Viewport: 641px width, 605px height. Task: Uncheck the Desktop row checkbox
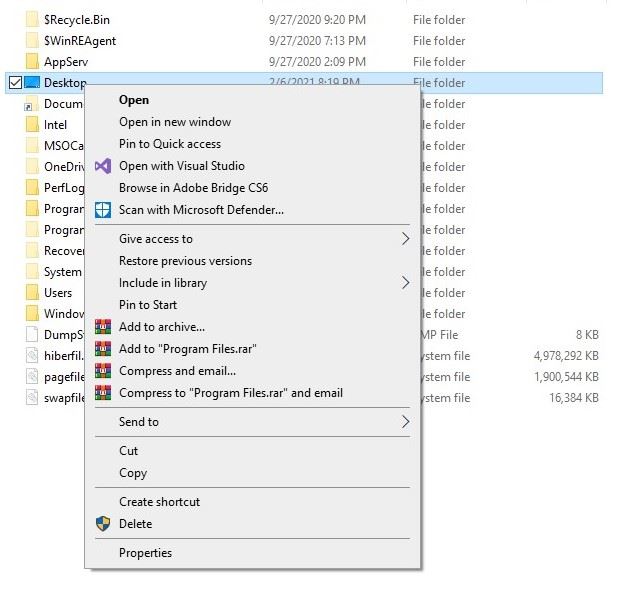tap(16, 83)
